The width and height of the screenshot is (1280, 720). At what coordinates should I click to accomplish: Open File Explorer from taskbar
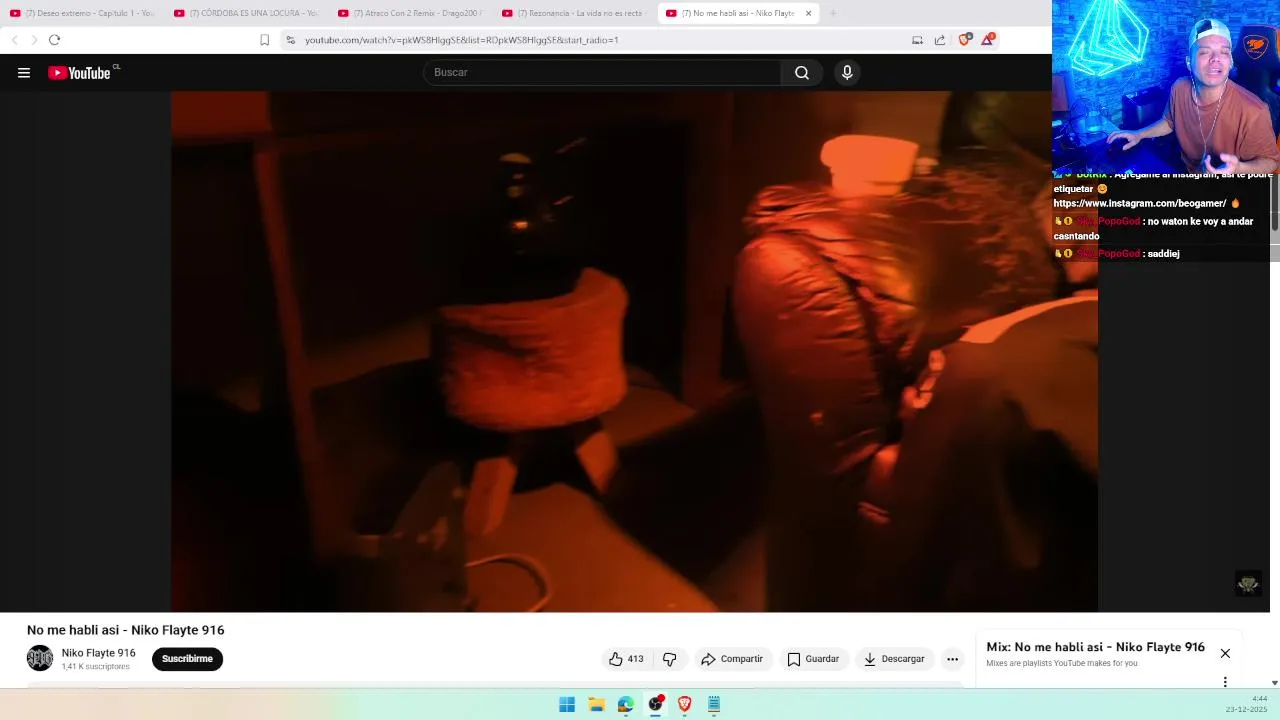(x=596, y=704)
